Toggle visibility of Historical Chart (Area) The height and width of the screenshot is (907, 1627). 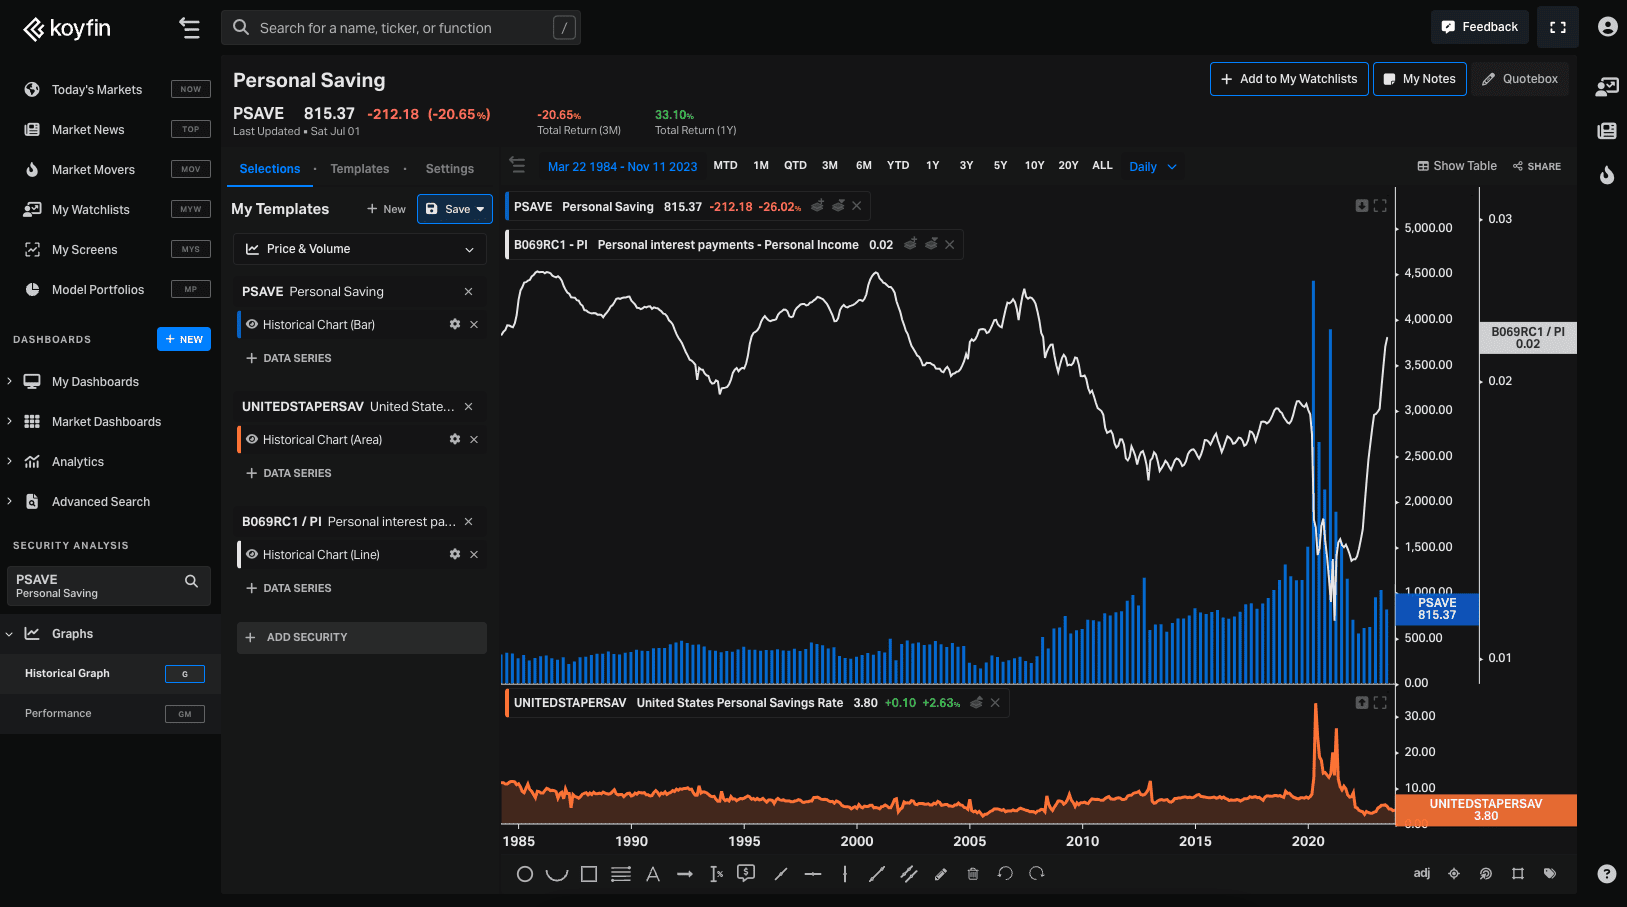pyautogui.click(x=252, y=440)
